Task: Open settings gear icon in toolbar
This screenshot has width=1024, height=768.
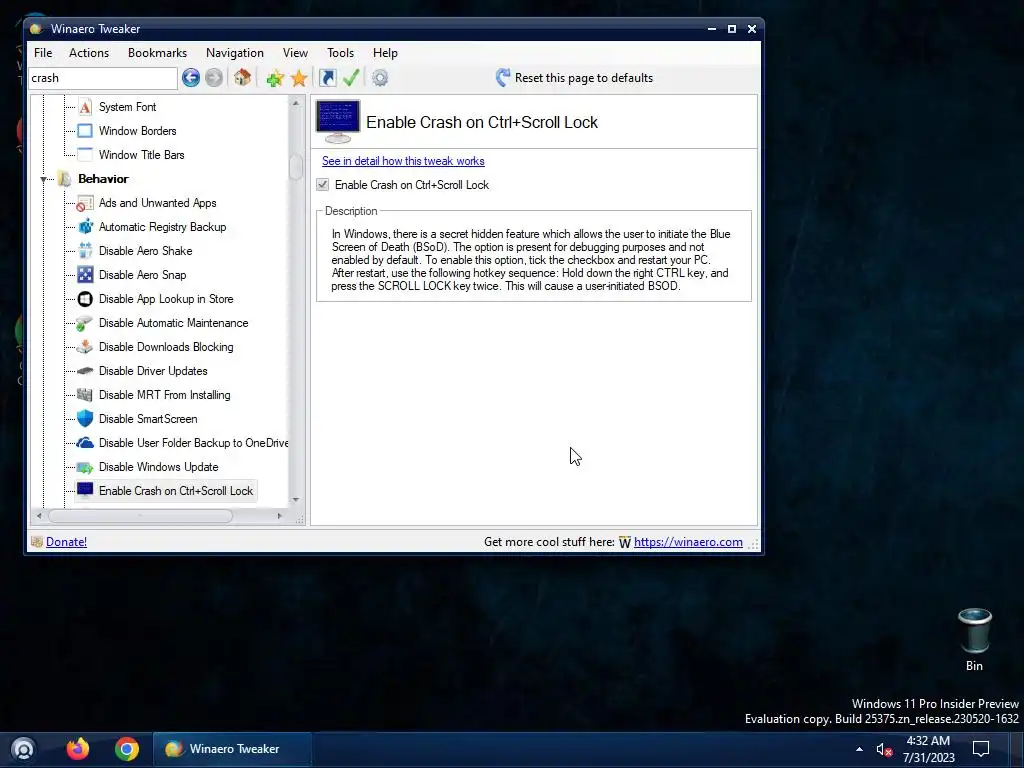Action: click(379, 78)
